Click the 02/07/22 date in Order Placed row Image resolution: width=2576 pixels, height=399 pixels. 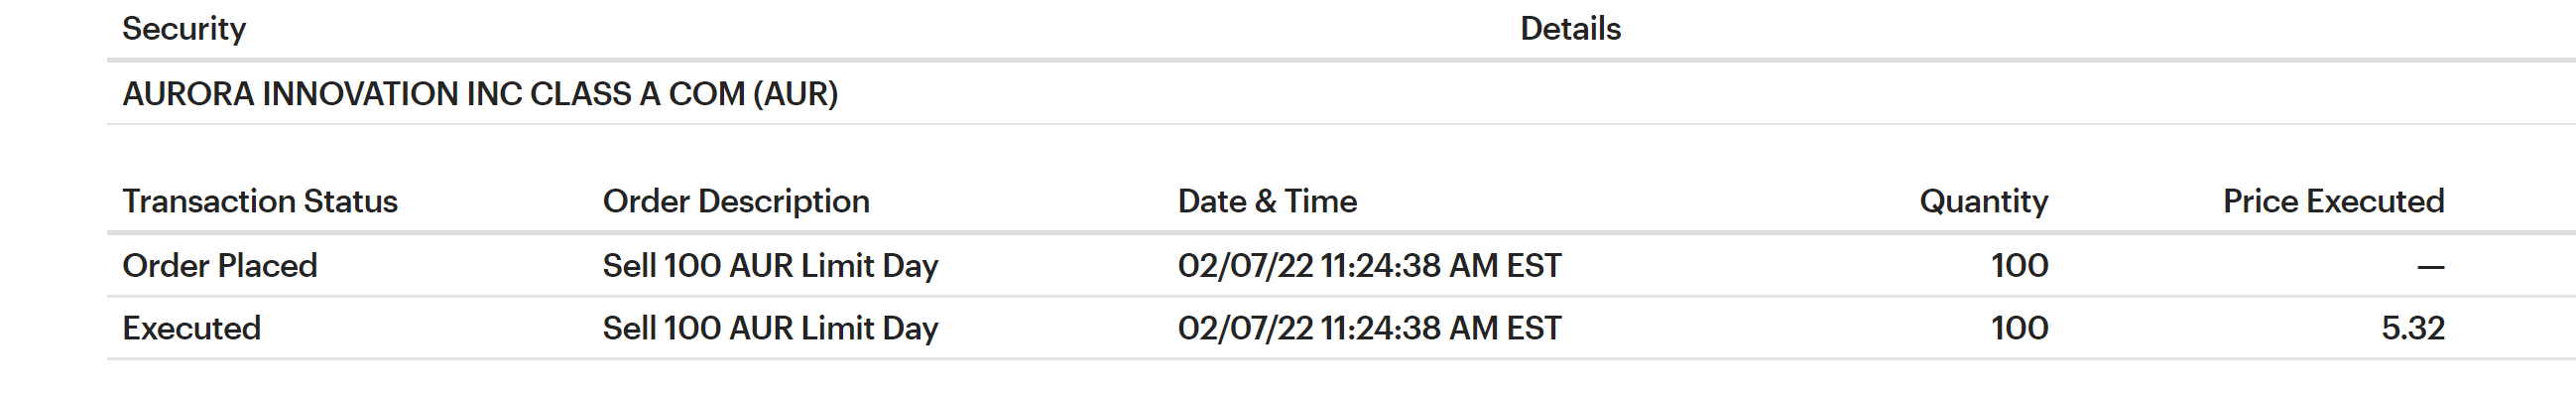pos(1245,265)
